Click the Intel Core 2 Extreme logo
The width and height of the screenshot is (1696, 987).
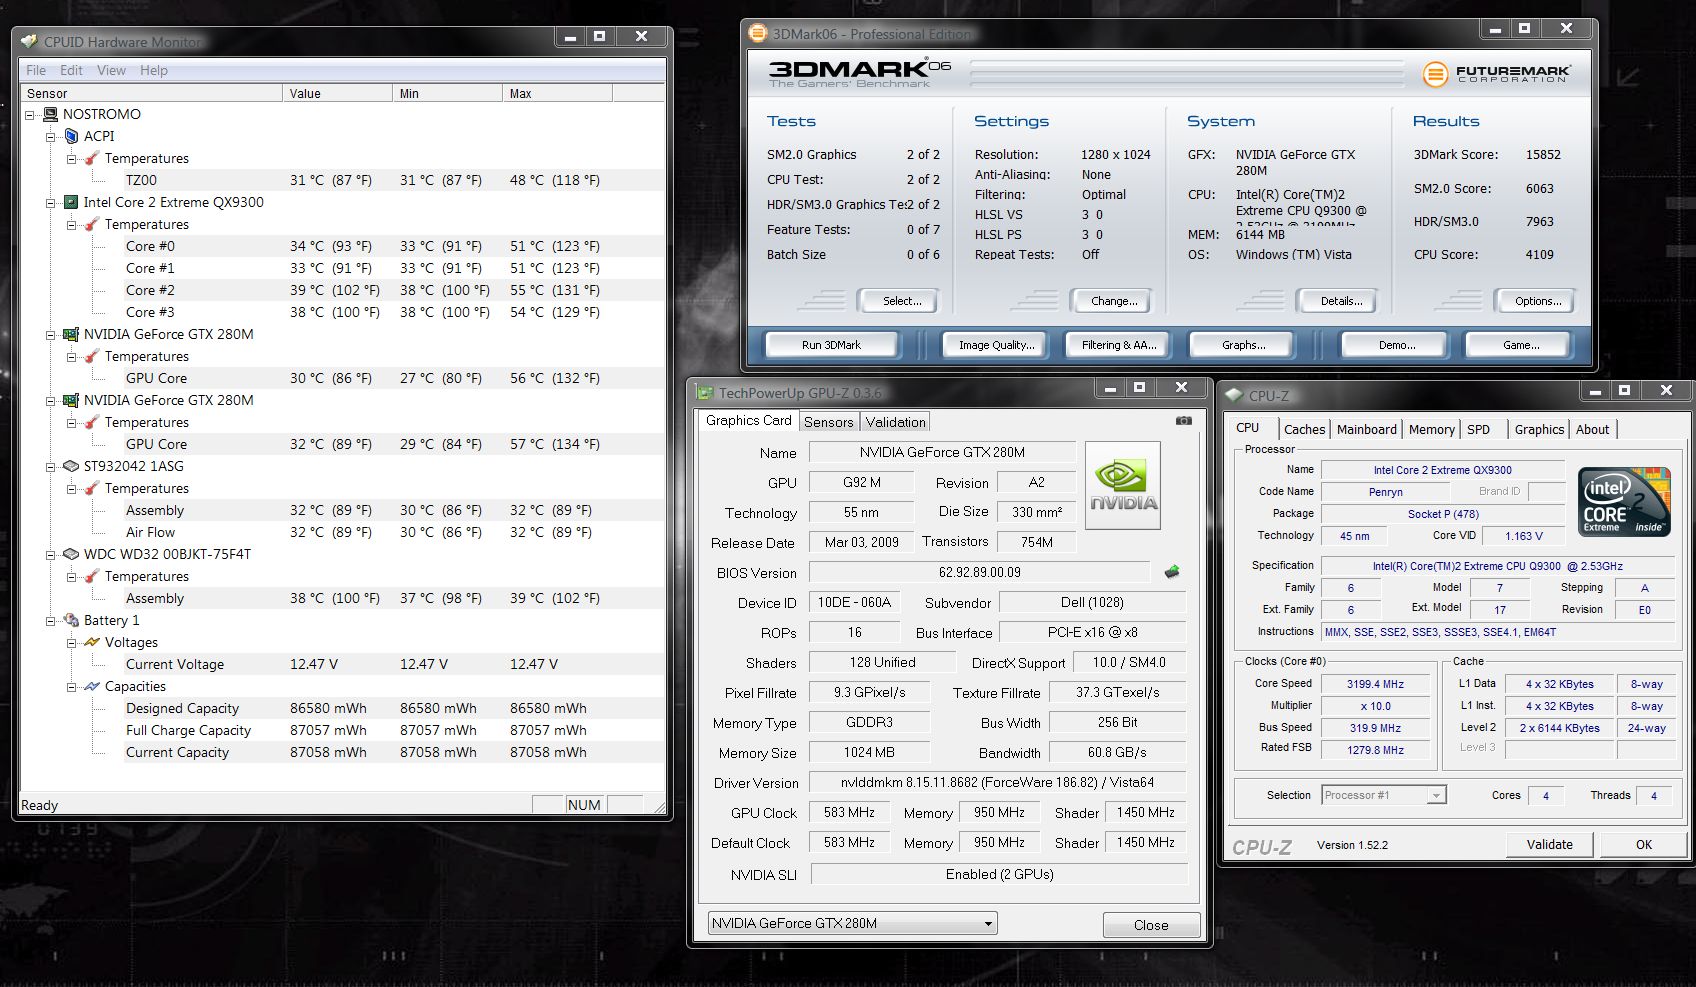pyautogui.click(x=1624, y=502)
